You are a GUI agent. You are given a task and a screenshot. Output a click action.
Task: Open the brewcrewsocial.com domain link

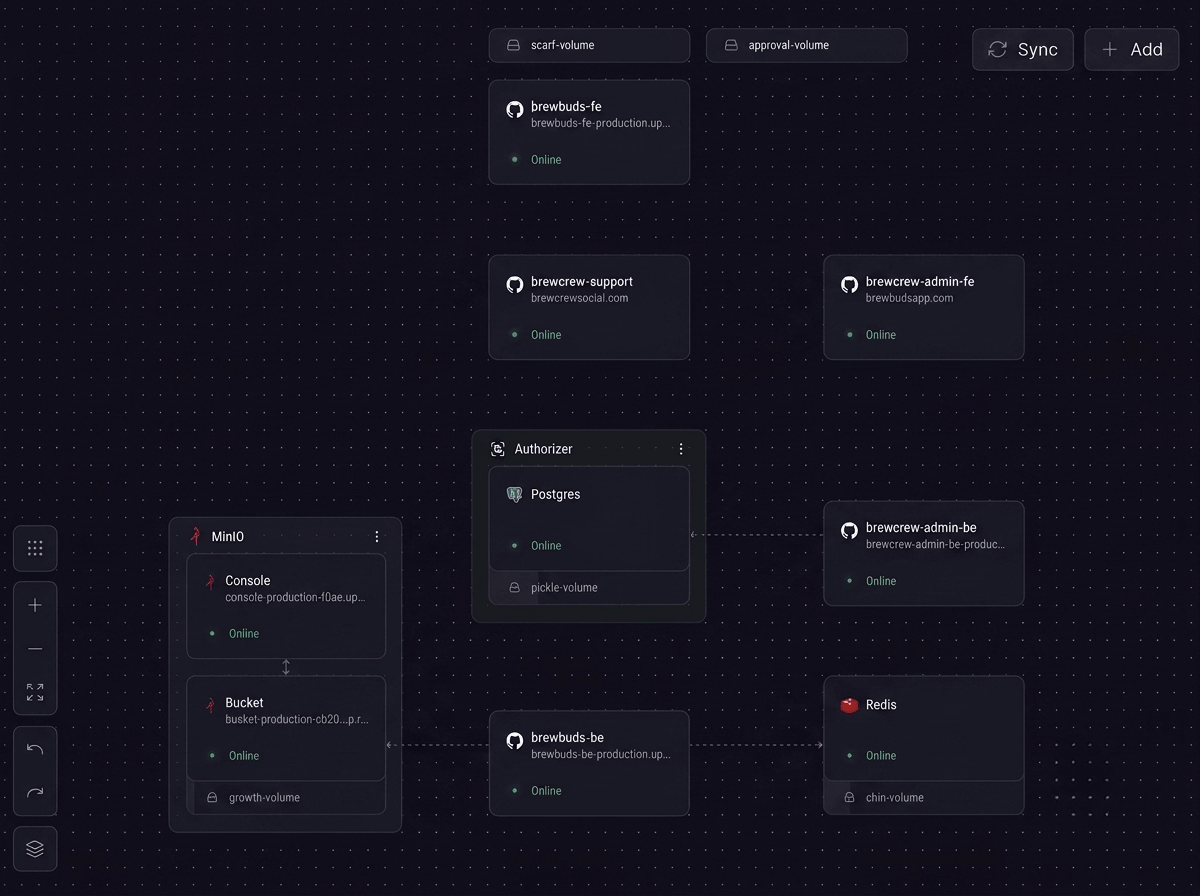(580, 298)
